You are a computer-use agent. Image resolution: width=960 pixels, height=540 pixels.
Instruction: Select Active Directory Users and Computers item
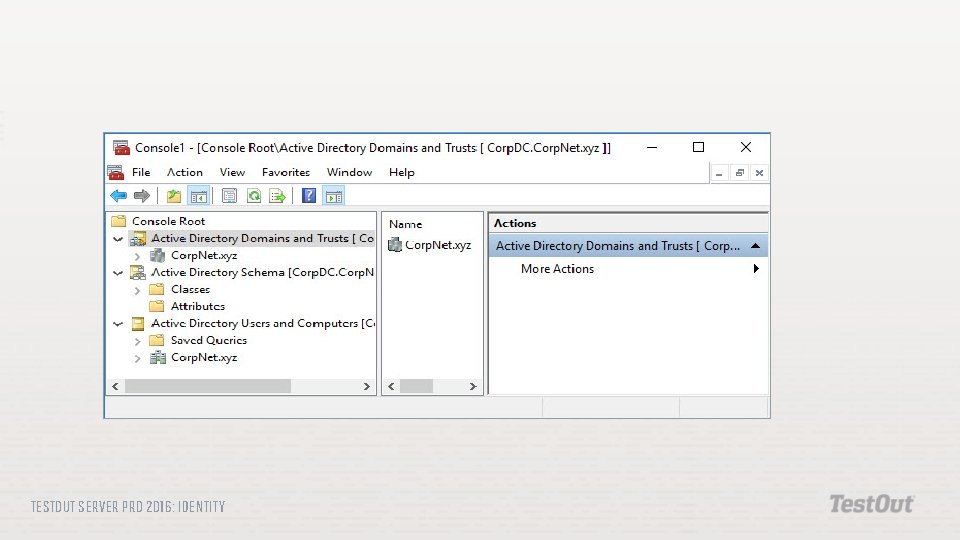(x=263, y=323)
